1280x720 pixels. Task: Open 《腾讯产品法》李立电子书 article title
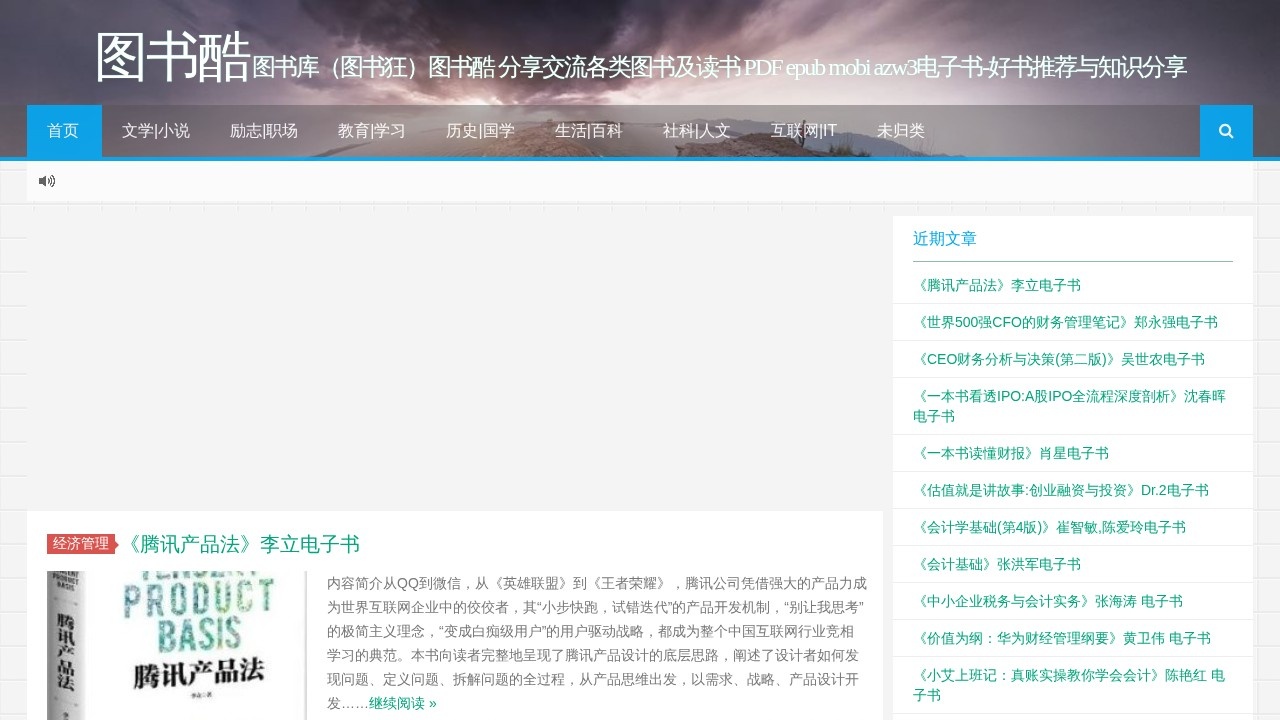[244, 544]
